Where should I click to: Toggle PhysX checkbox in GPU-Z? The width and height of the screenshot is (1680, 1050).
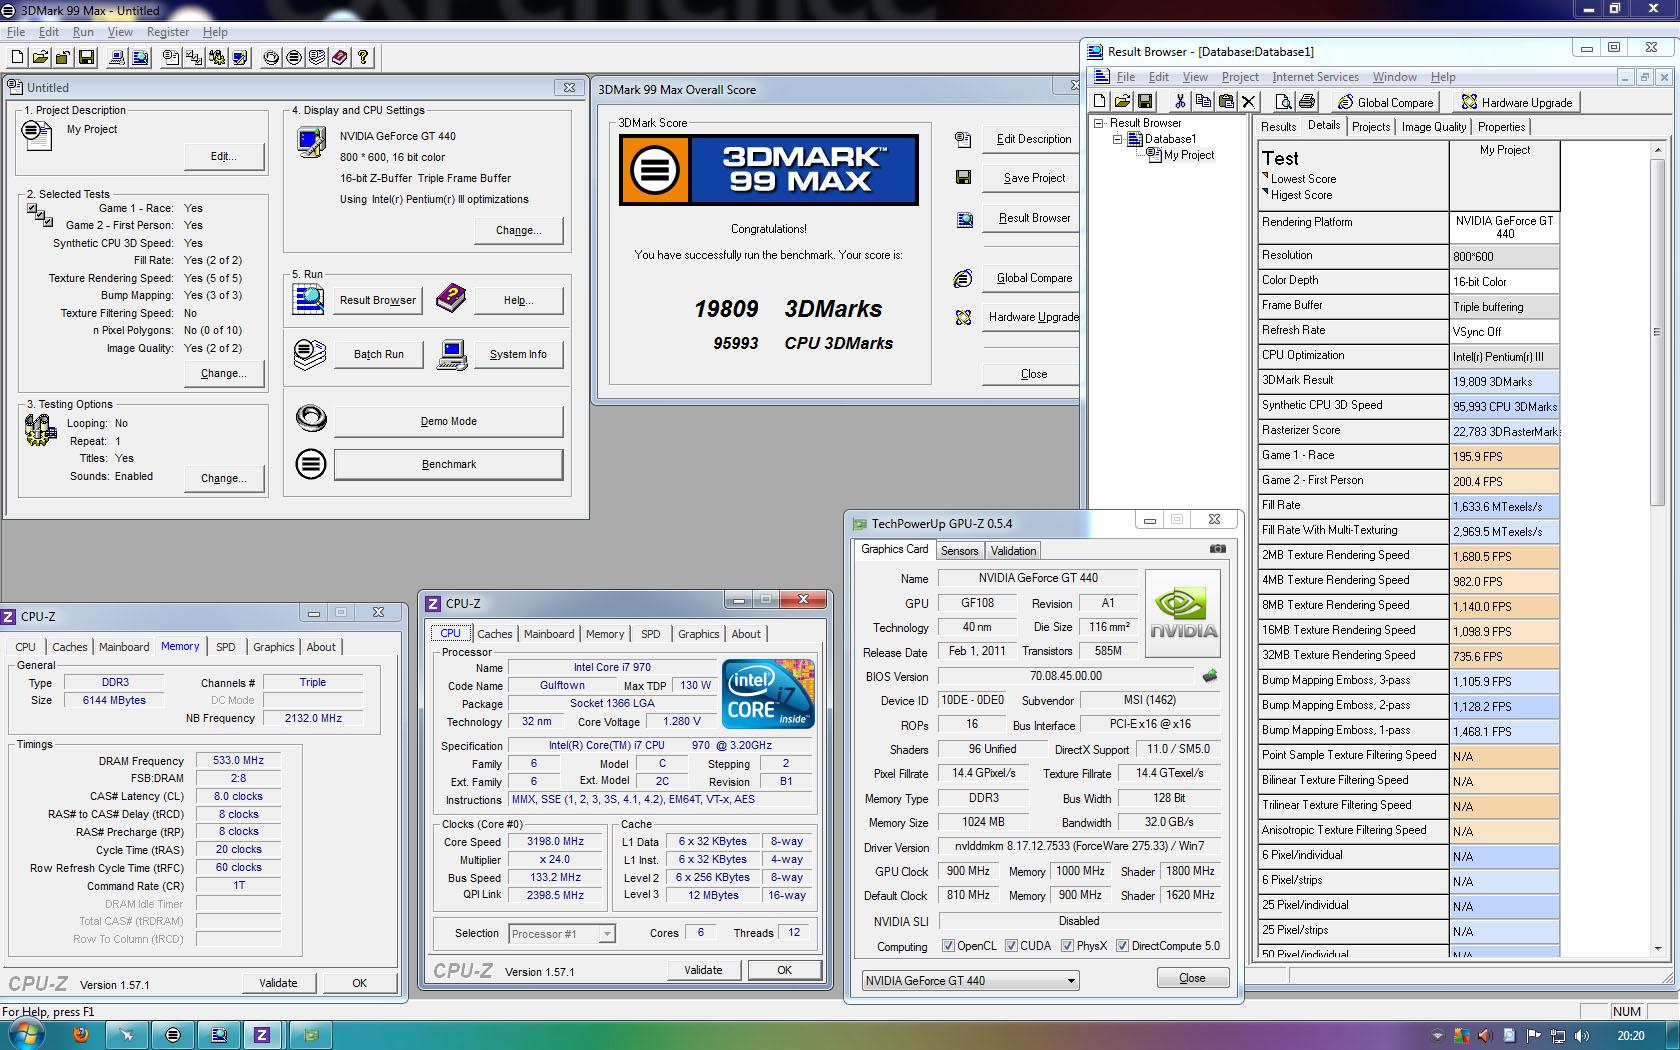[1067, 946]
